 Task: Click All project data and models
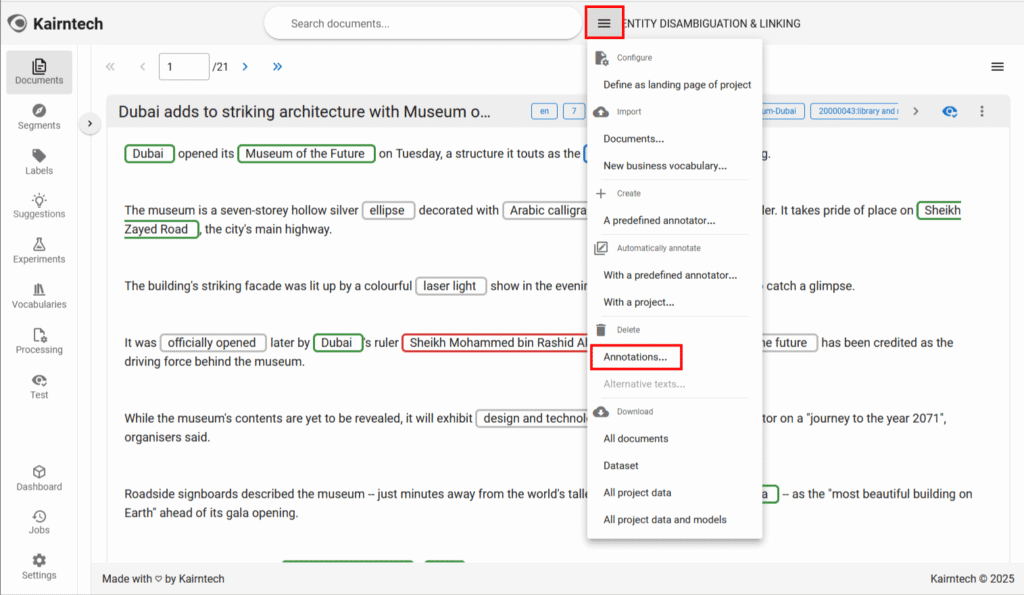pos(664,519)
